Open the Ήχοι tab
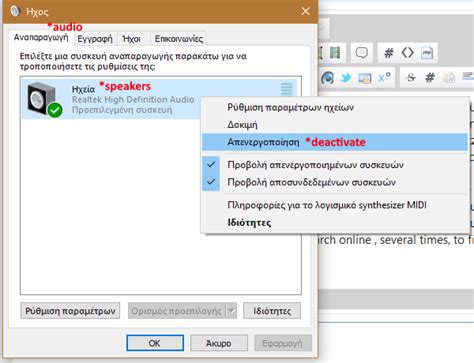Viewport: 474px width, 363px height. coord(132,39)
